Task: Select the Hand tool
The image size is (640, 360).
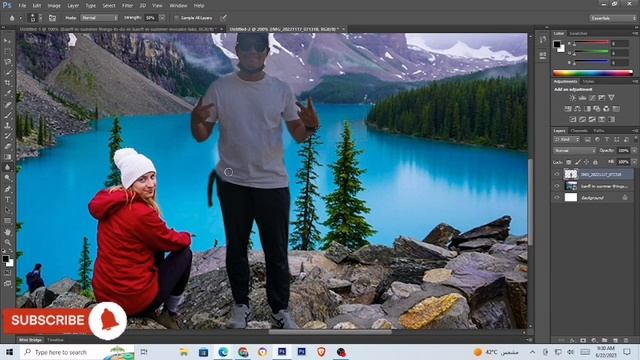Action: (x=7, y=232)
